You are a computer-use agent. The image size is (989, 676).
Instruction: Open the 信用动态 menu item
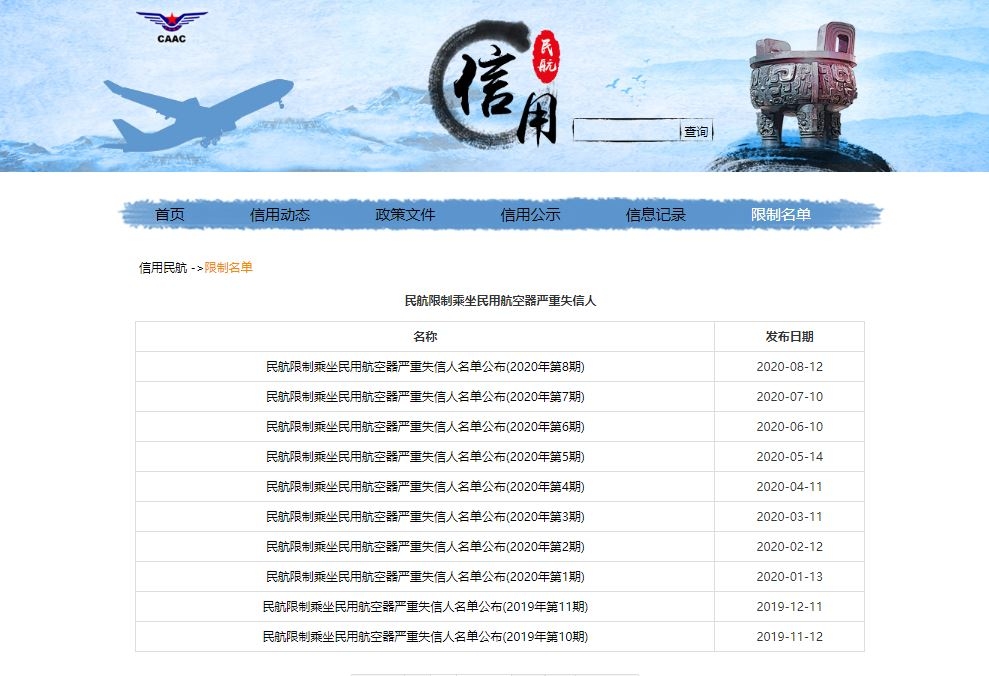pyautogui.click(x=280, y=215)
